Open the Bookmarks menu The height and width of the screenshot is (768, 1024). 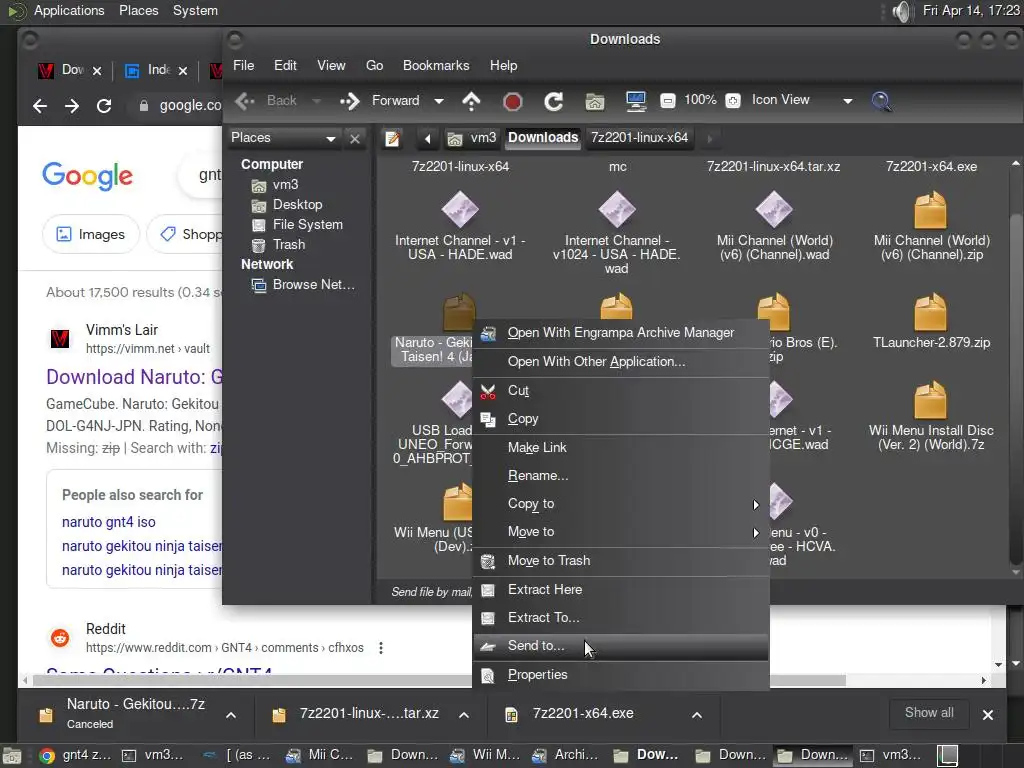point(436,65)
